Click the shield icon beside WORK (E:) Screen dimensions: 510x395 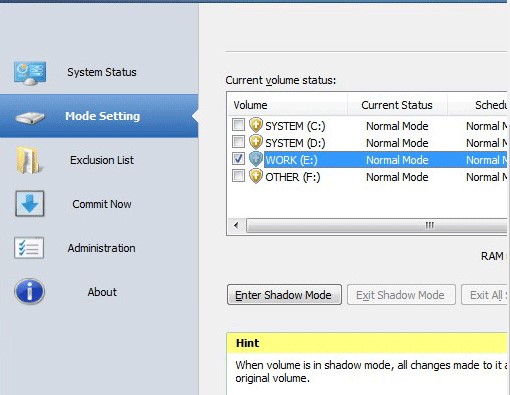(x=256, y=159)
